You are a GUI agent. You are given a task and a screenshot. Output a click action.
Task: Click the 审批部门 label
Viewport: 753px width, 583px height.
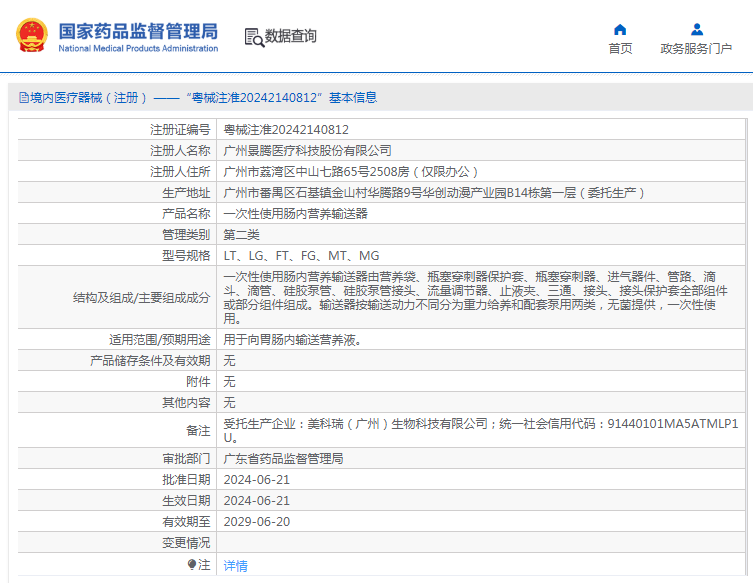click(186, 459)
